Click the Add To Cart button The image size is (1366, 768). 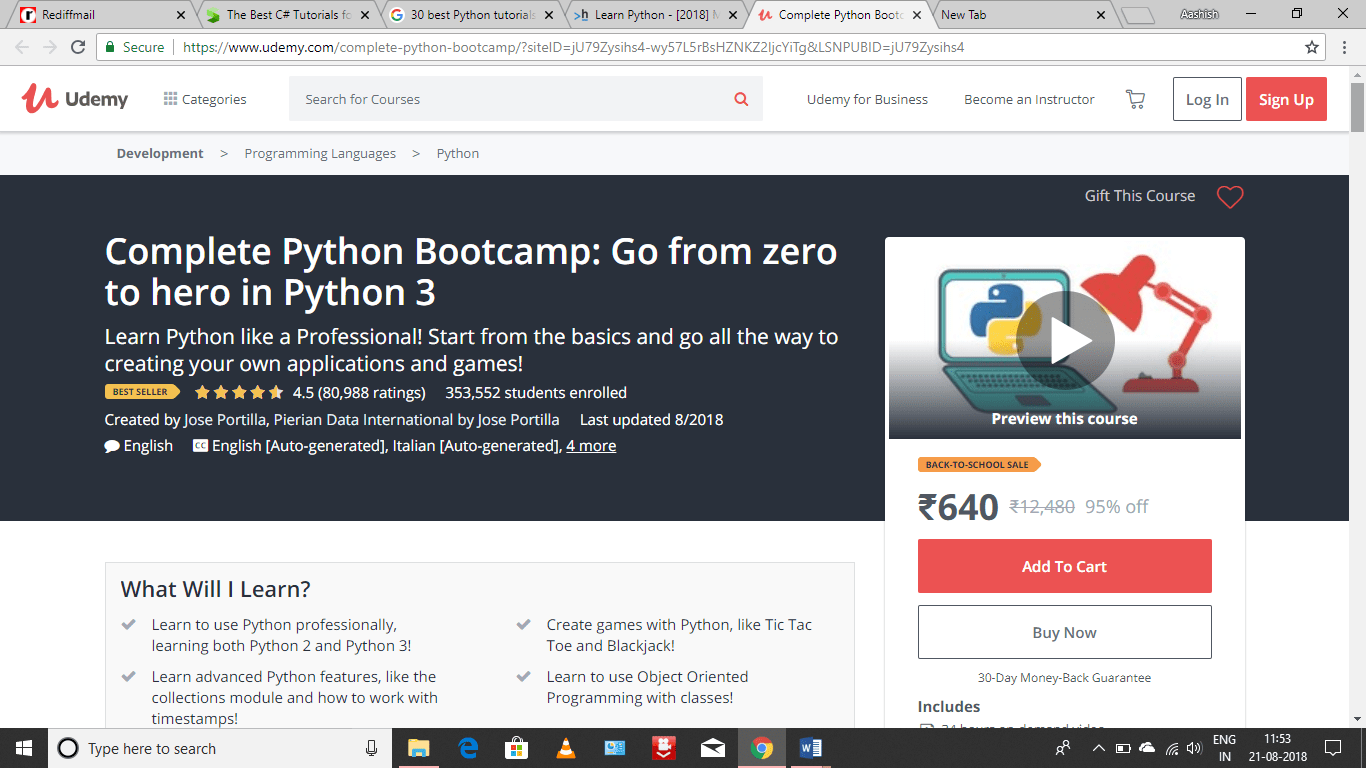1065,566
